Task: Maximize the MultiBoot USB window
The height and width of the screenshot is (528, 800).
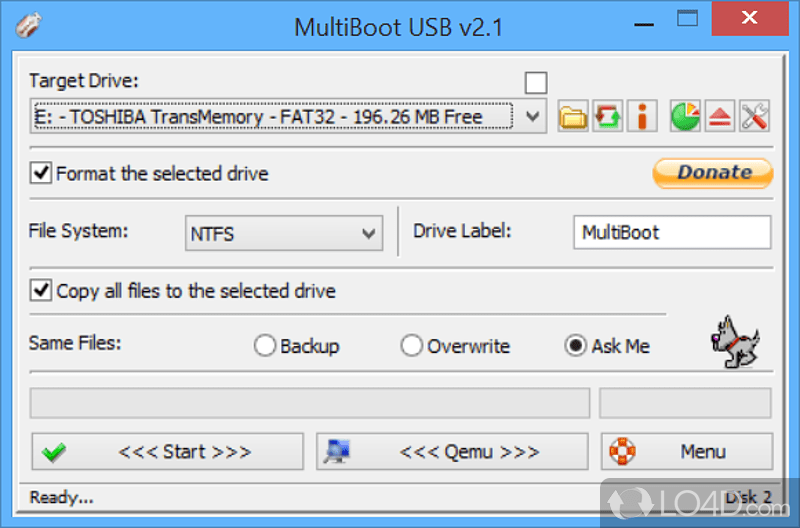Action: pos(687,19)
